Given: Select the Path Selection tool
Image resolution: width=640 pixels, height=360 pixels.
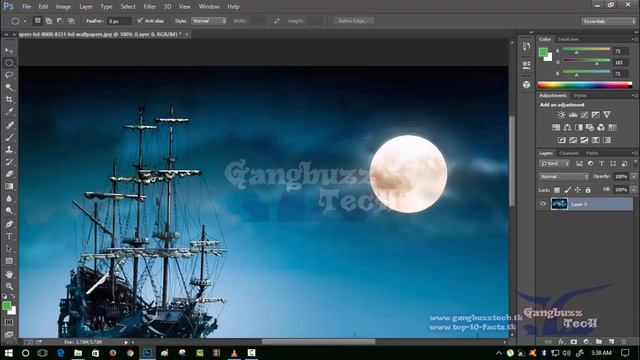Looking at the screenshot, I should pos(9,249).
